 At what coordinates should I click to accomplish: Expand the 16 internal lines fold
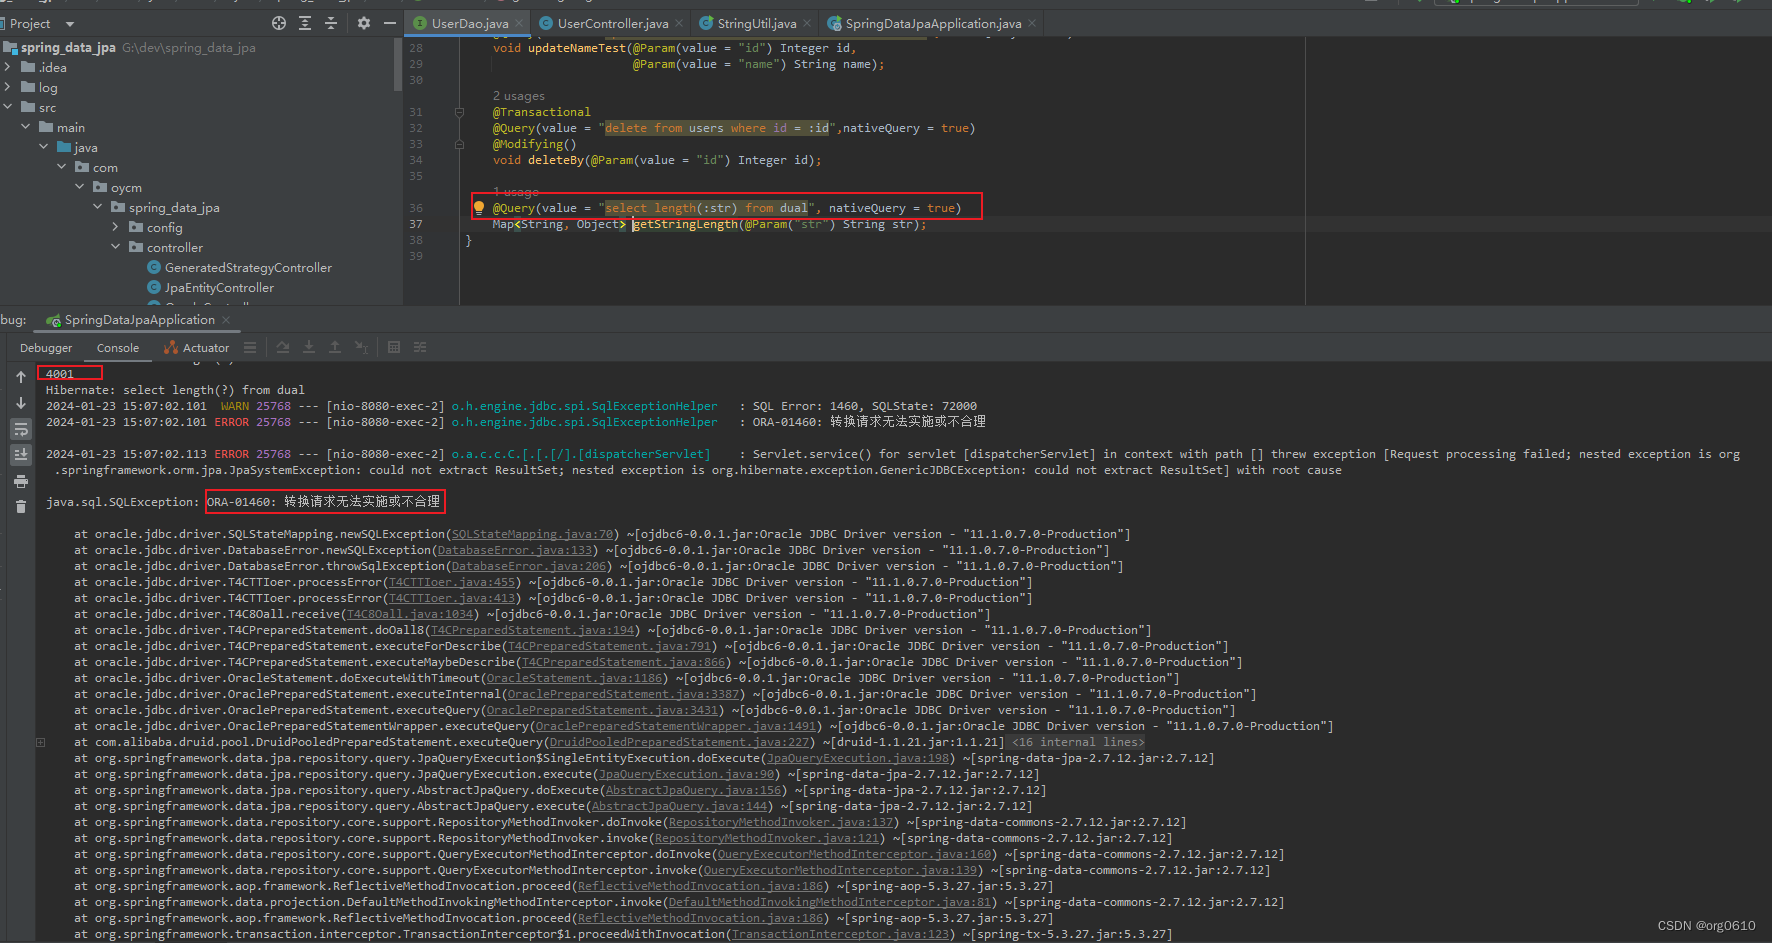[1076, 742]
